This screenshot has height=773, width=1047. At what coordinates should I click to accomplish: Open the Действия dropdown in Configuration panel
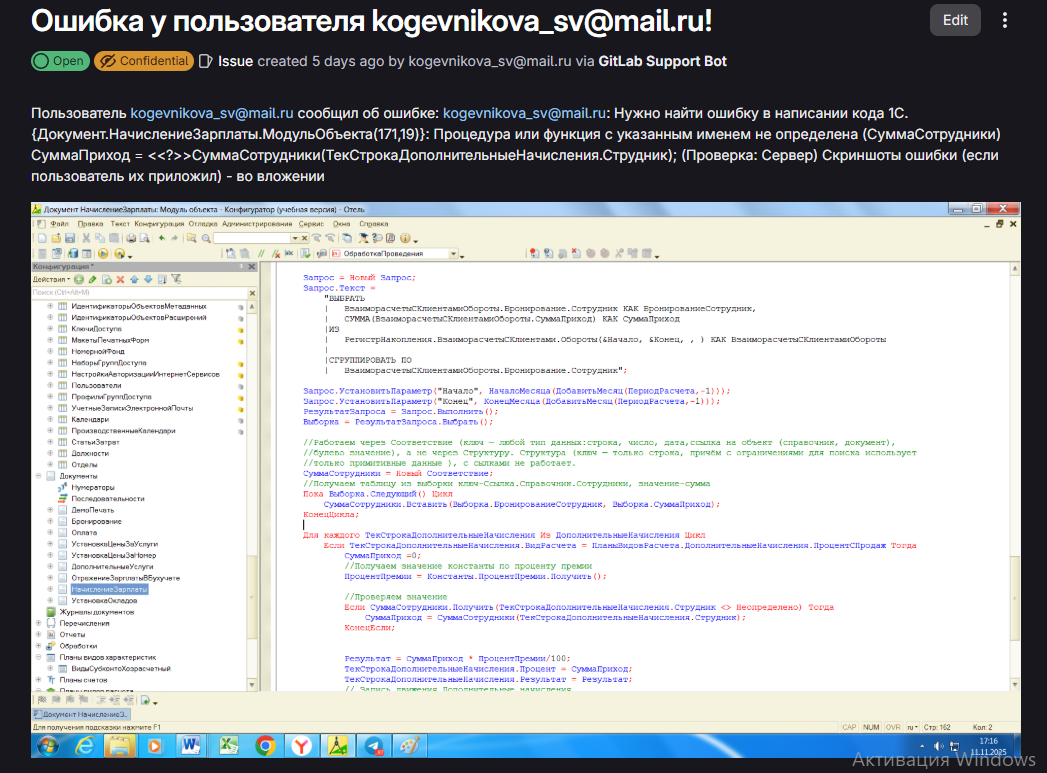coord(51,279)
